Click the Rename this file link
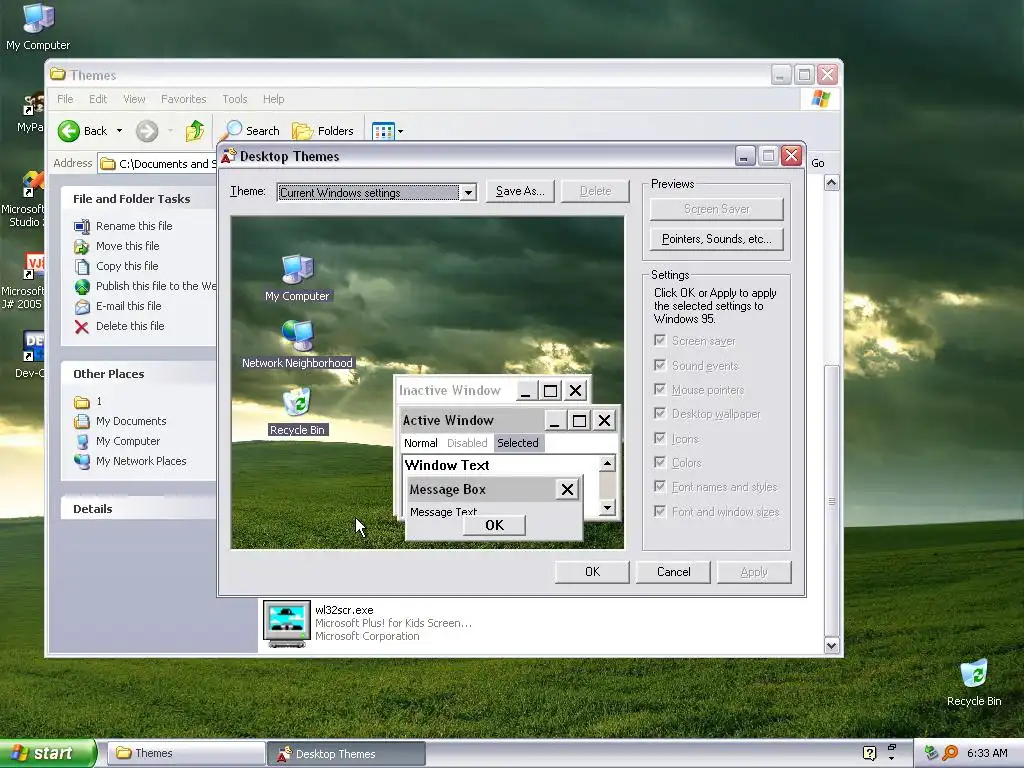This screenshot has width=1024, height=768. tap(134, 226)
